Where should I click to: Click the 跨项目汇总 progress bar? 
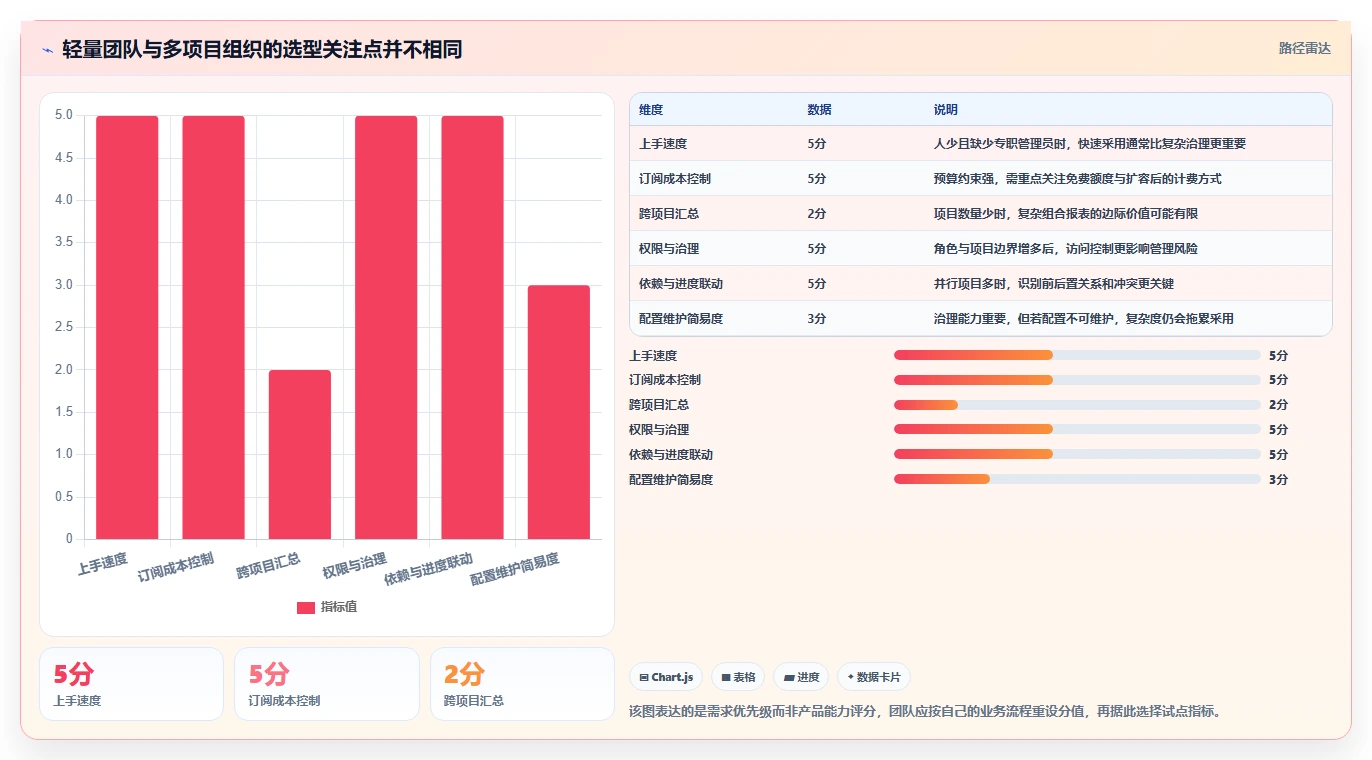(1077, 405)
